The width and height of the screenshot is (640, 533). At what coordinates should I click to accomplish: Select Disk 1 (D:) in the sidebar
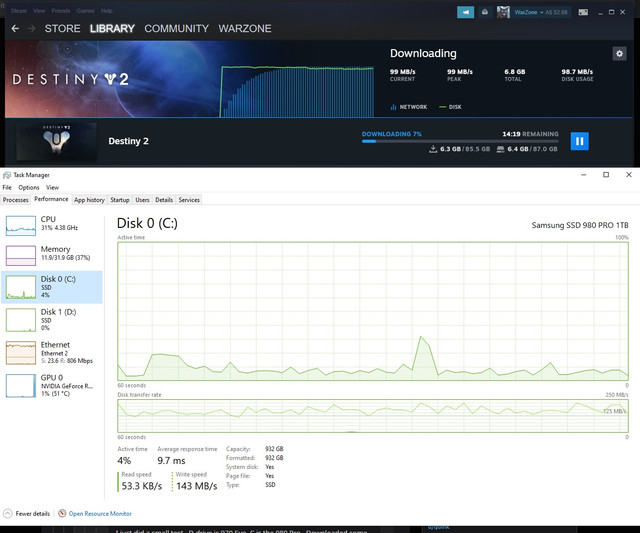coord(52,320)
